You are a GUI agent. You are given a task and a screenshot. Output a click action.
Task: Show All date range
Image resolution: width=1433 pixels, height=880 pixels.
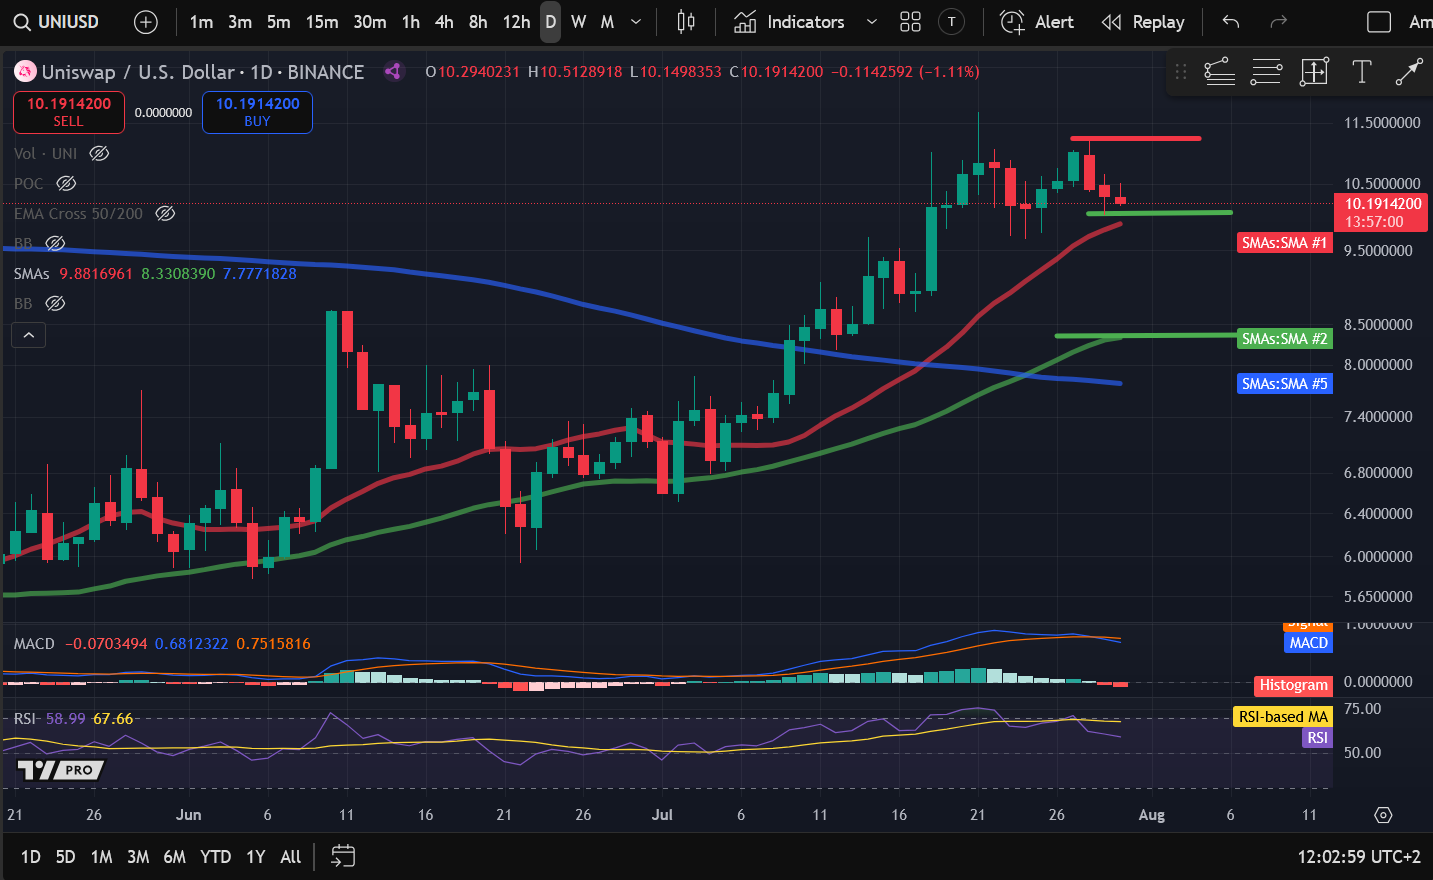(x=291, y=857)
